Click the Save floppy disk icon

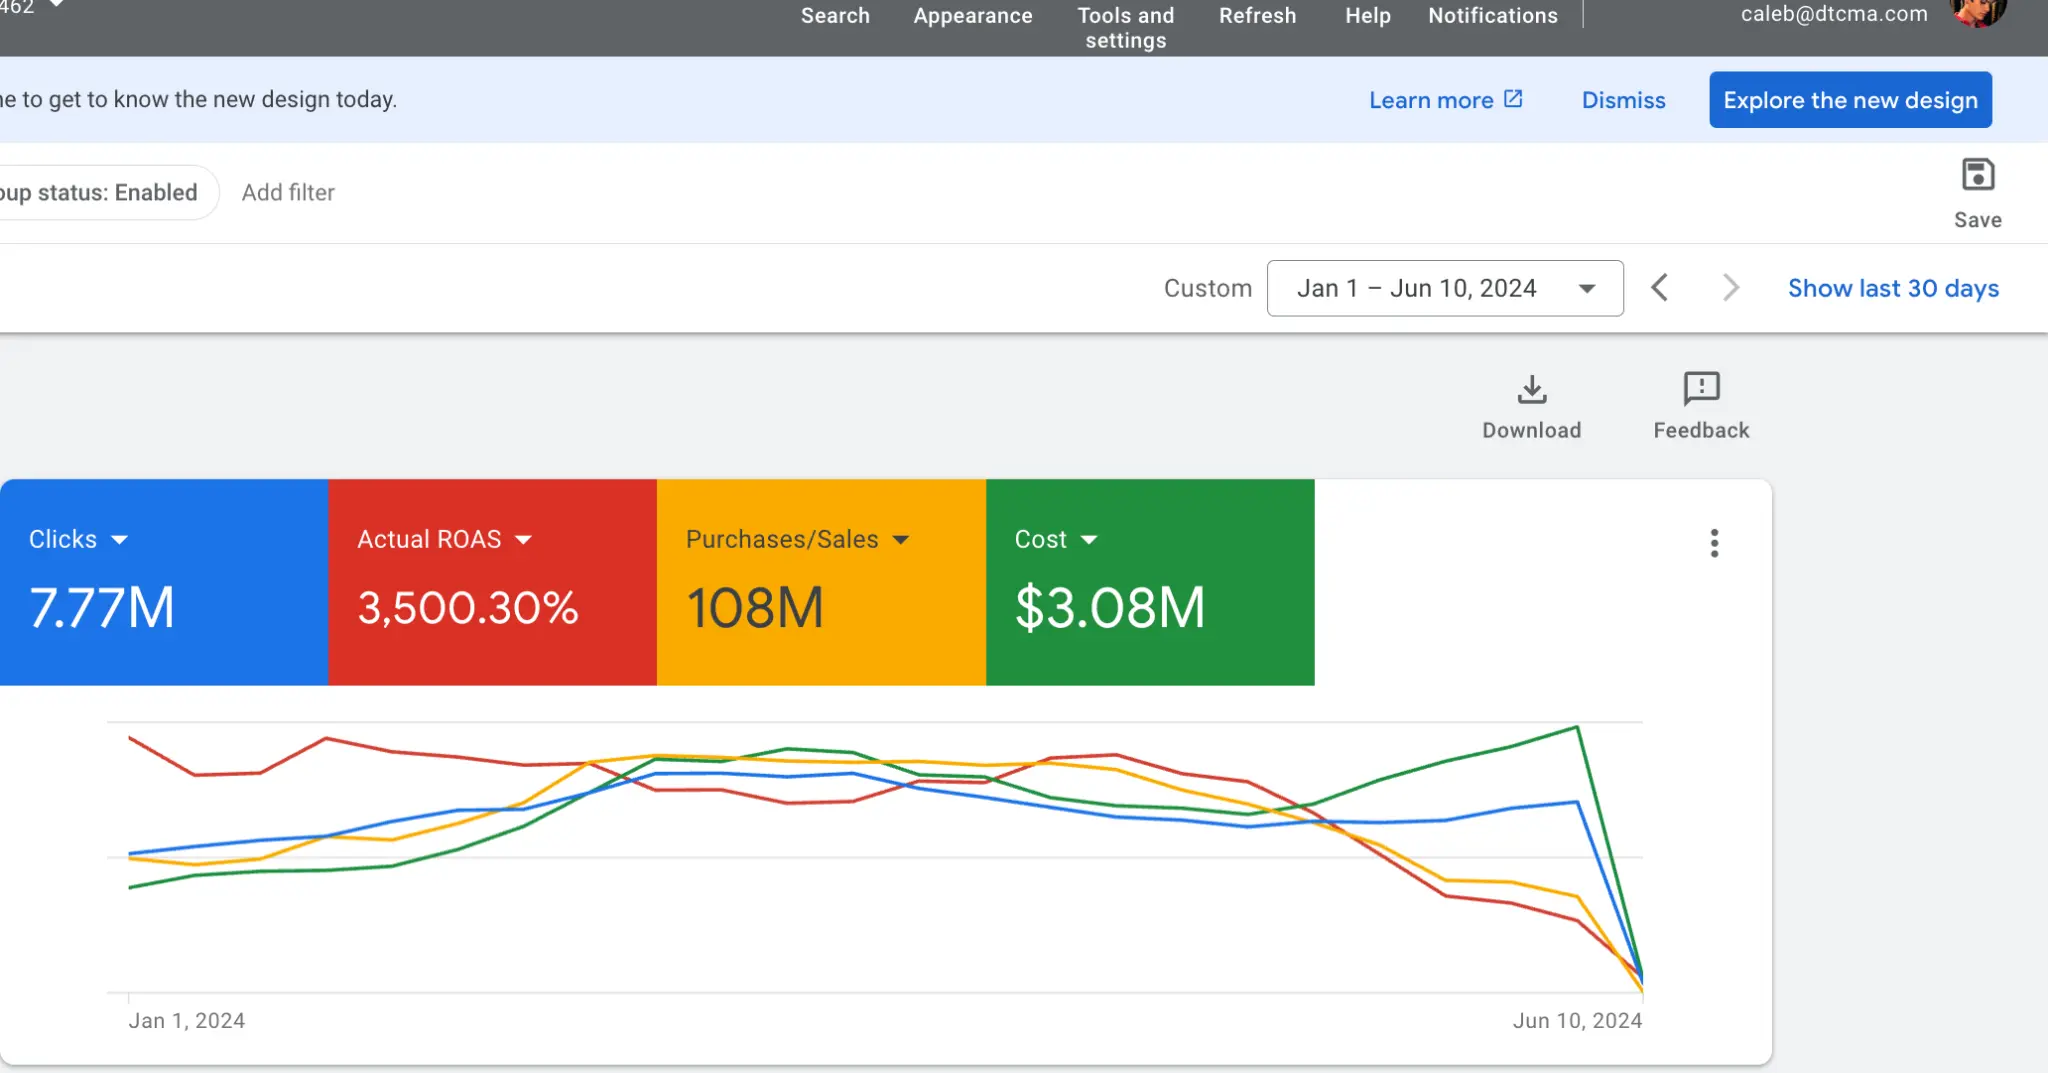click(x=1977, y=175)
